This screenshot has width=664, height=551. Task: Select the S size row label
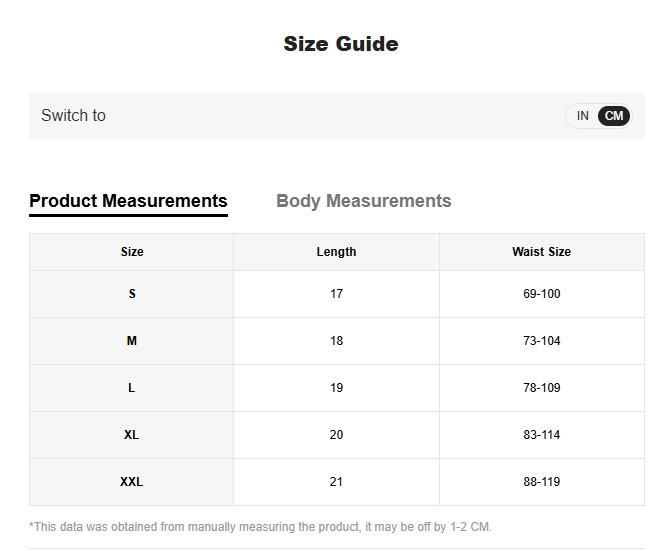click(x=132, y=294)
